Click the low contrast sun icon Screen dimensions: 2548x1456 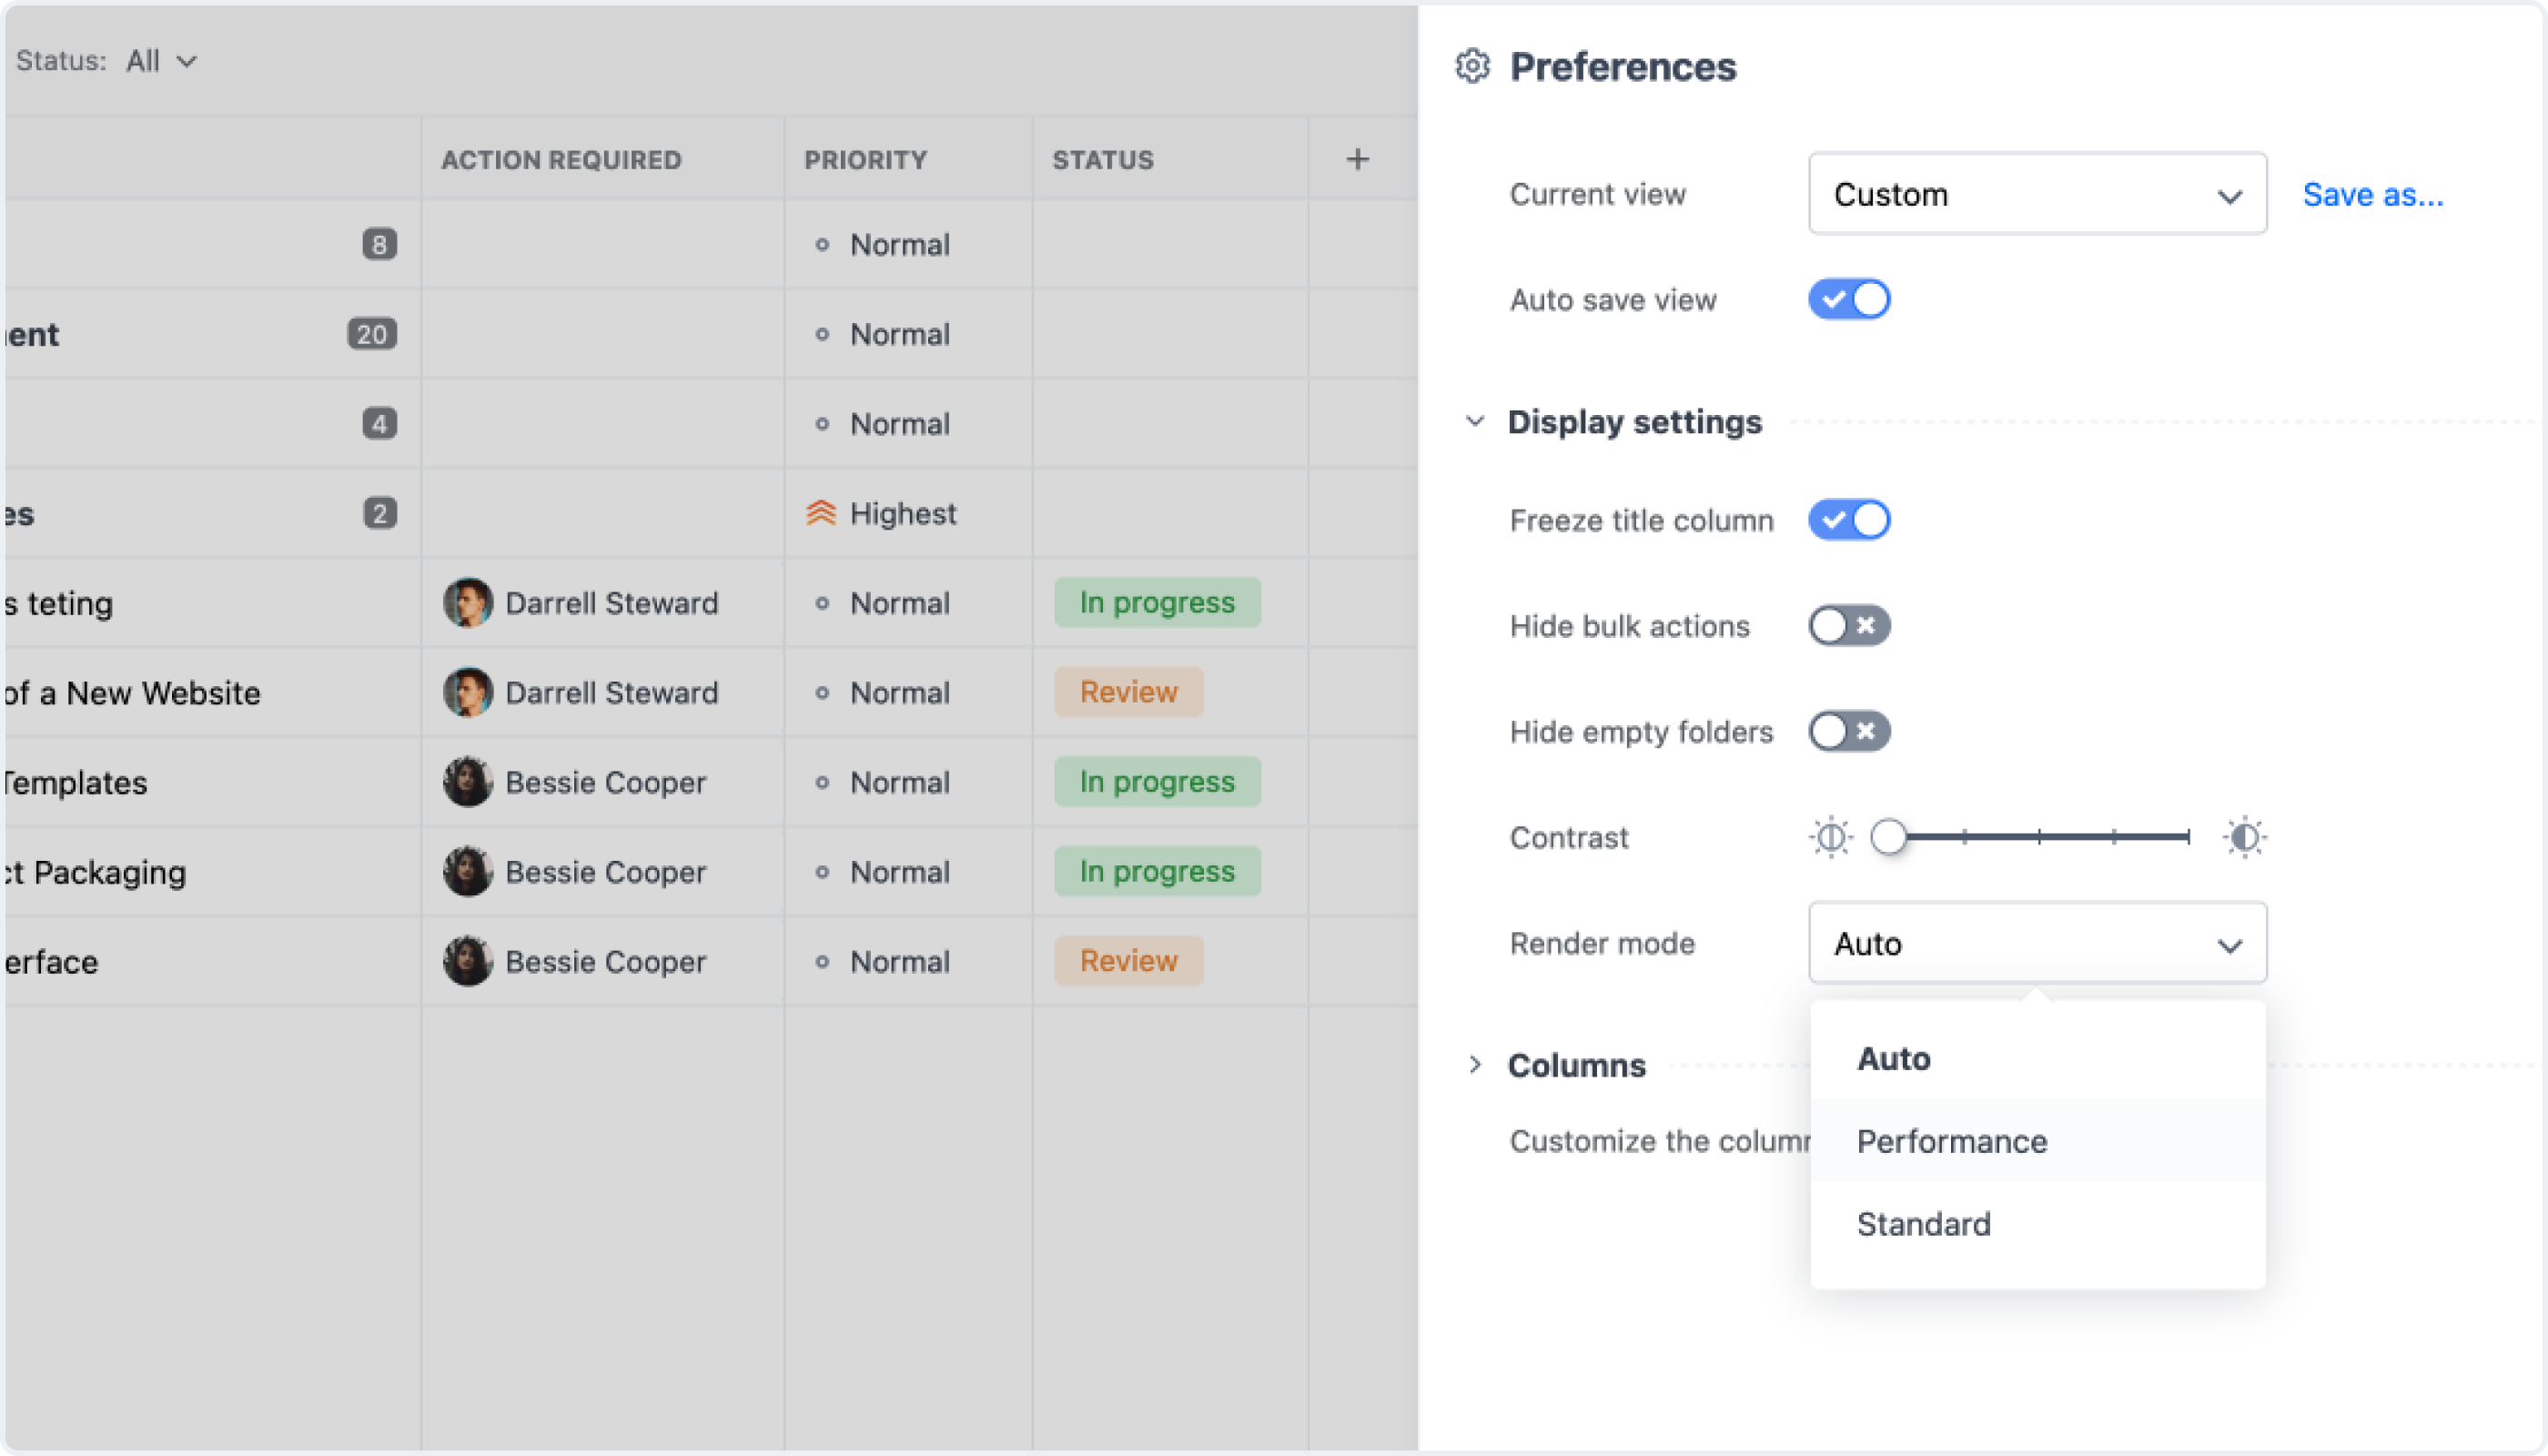coord(1830,837)
